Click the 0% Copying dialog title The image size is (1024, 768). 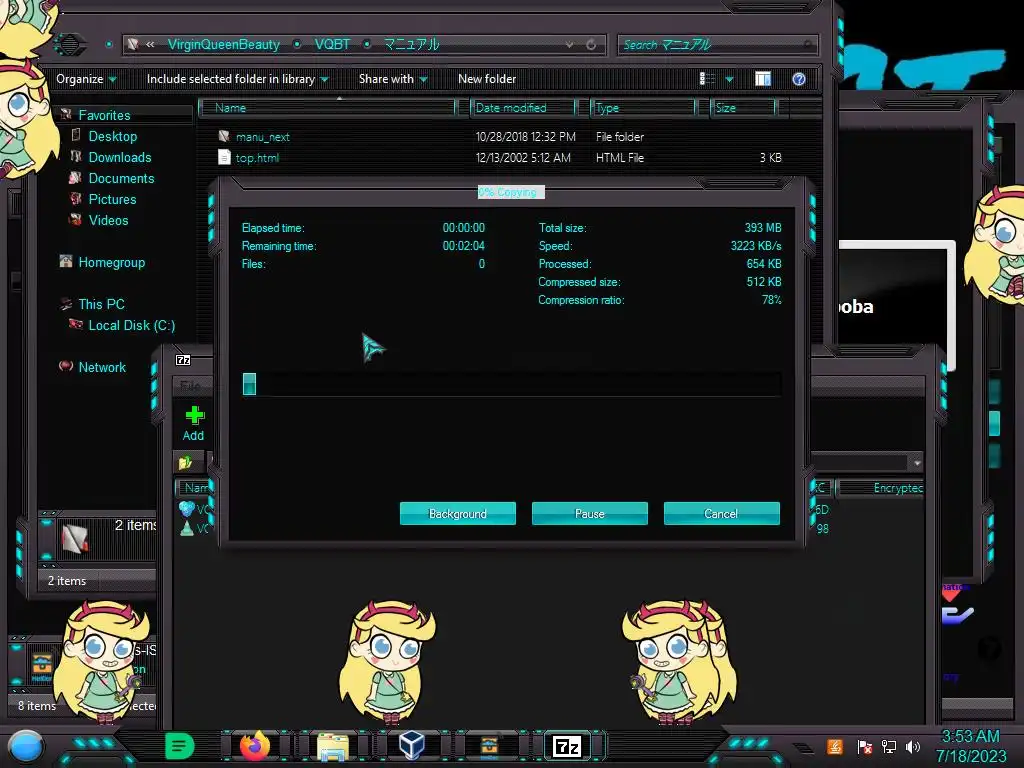511,192
